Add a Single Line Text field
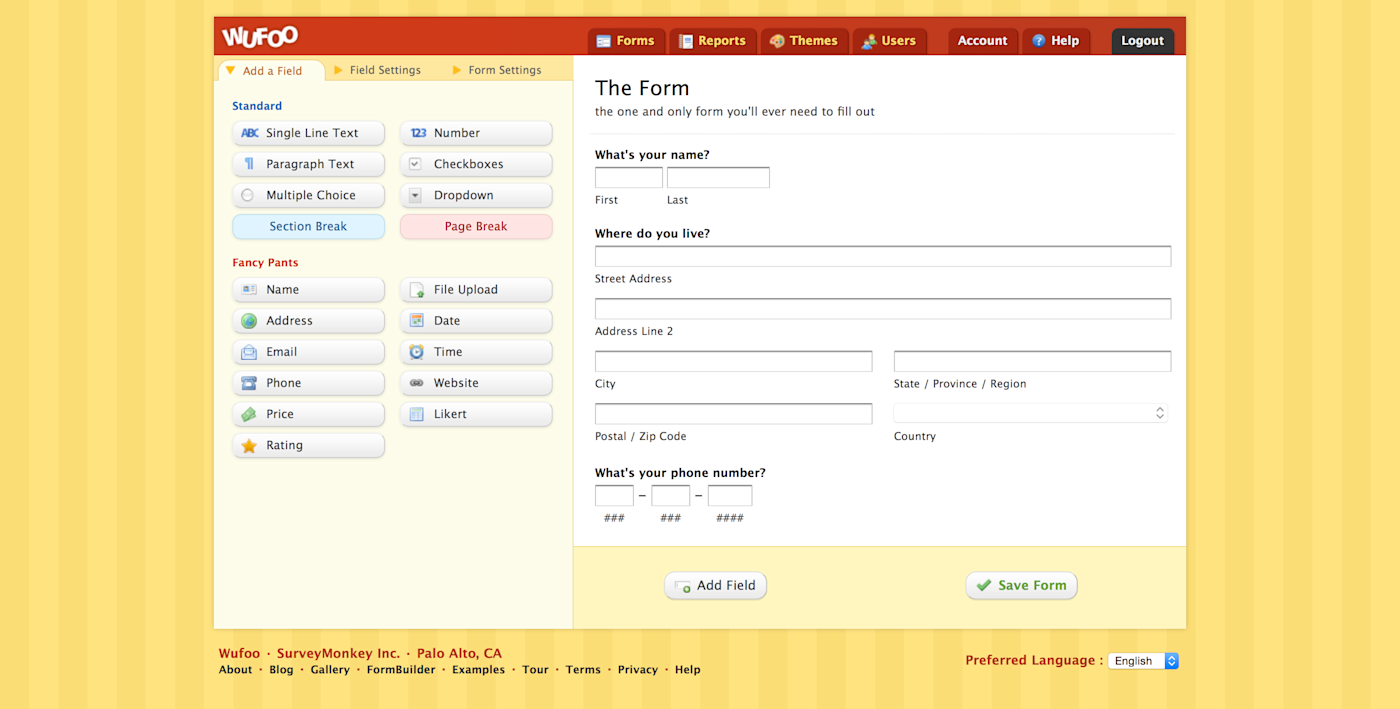This screenshot has height=709, width=1400. [308, 133]
